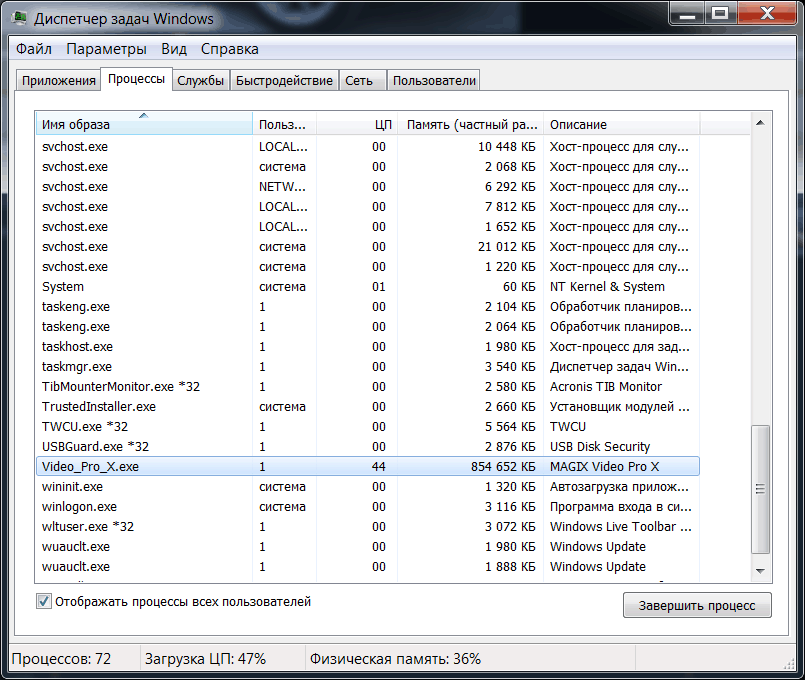The image size is (805, 680).
Task: Select the wltuser.exe *32 process
Action: click(368, 527)
